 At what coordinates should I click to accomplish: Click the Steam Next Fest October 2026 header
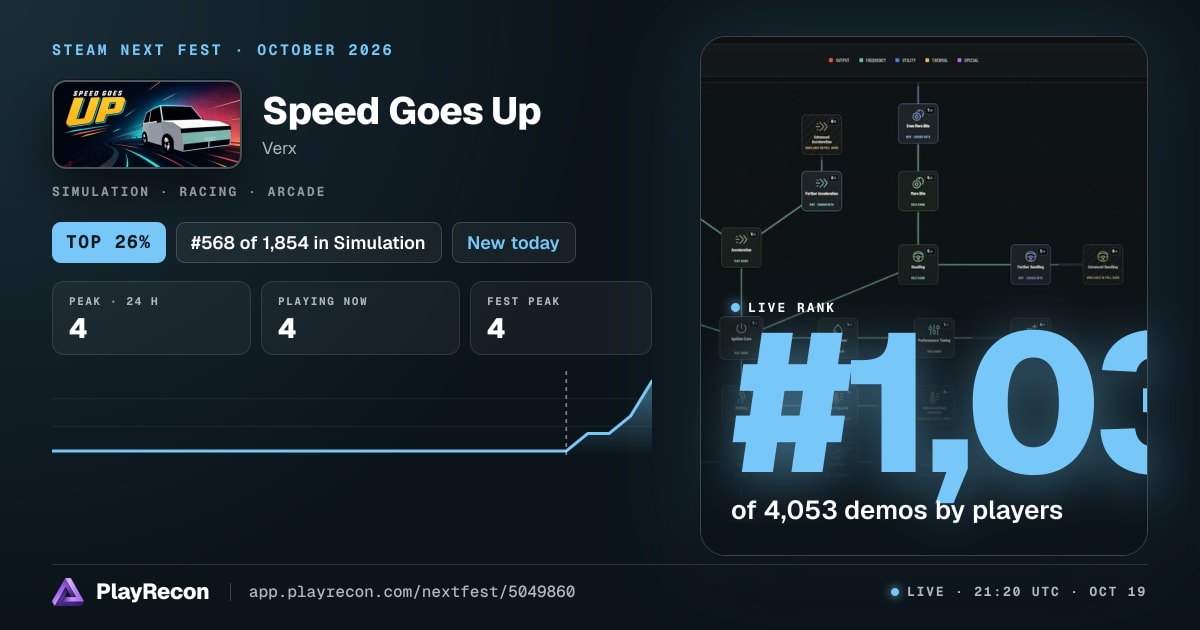[223, 50]
